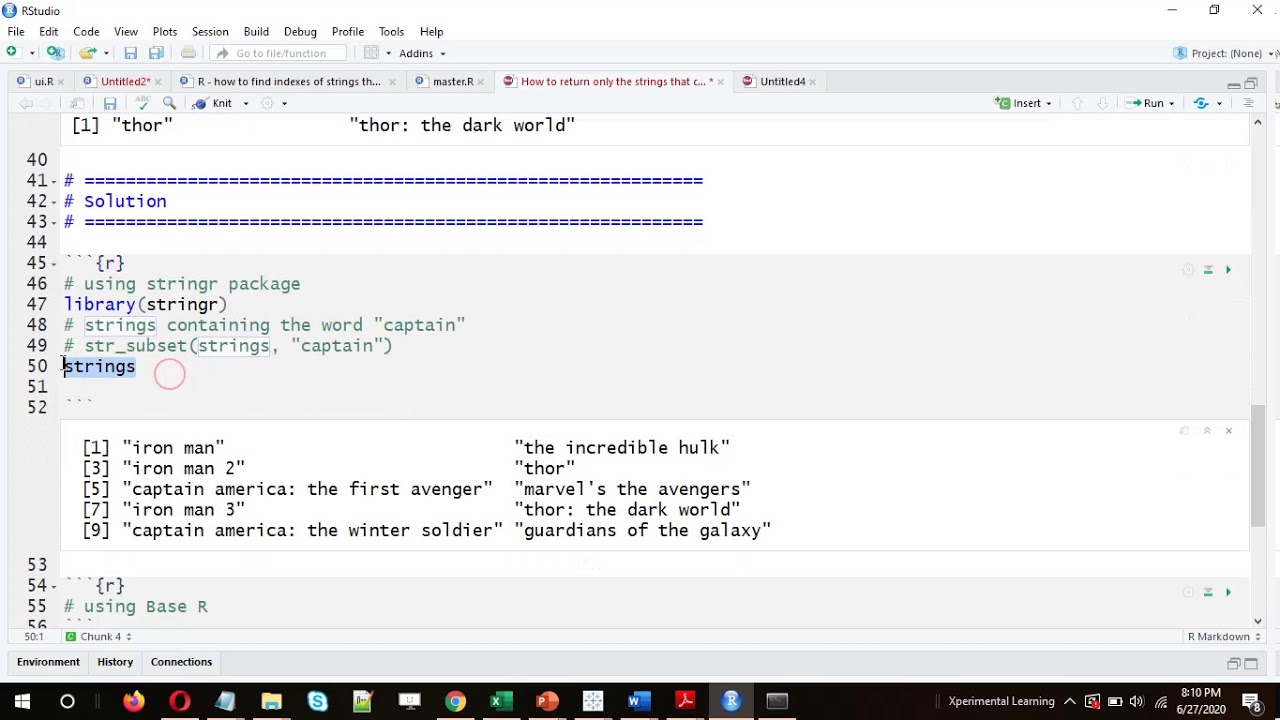Maximize the source editor pane
The width and height of the screenshot is (1280, 720).
(1251, 83)
